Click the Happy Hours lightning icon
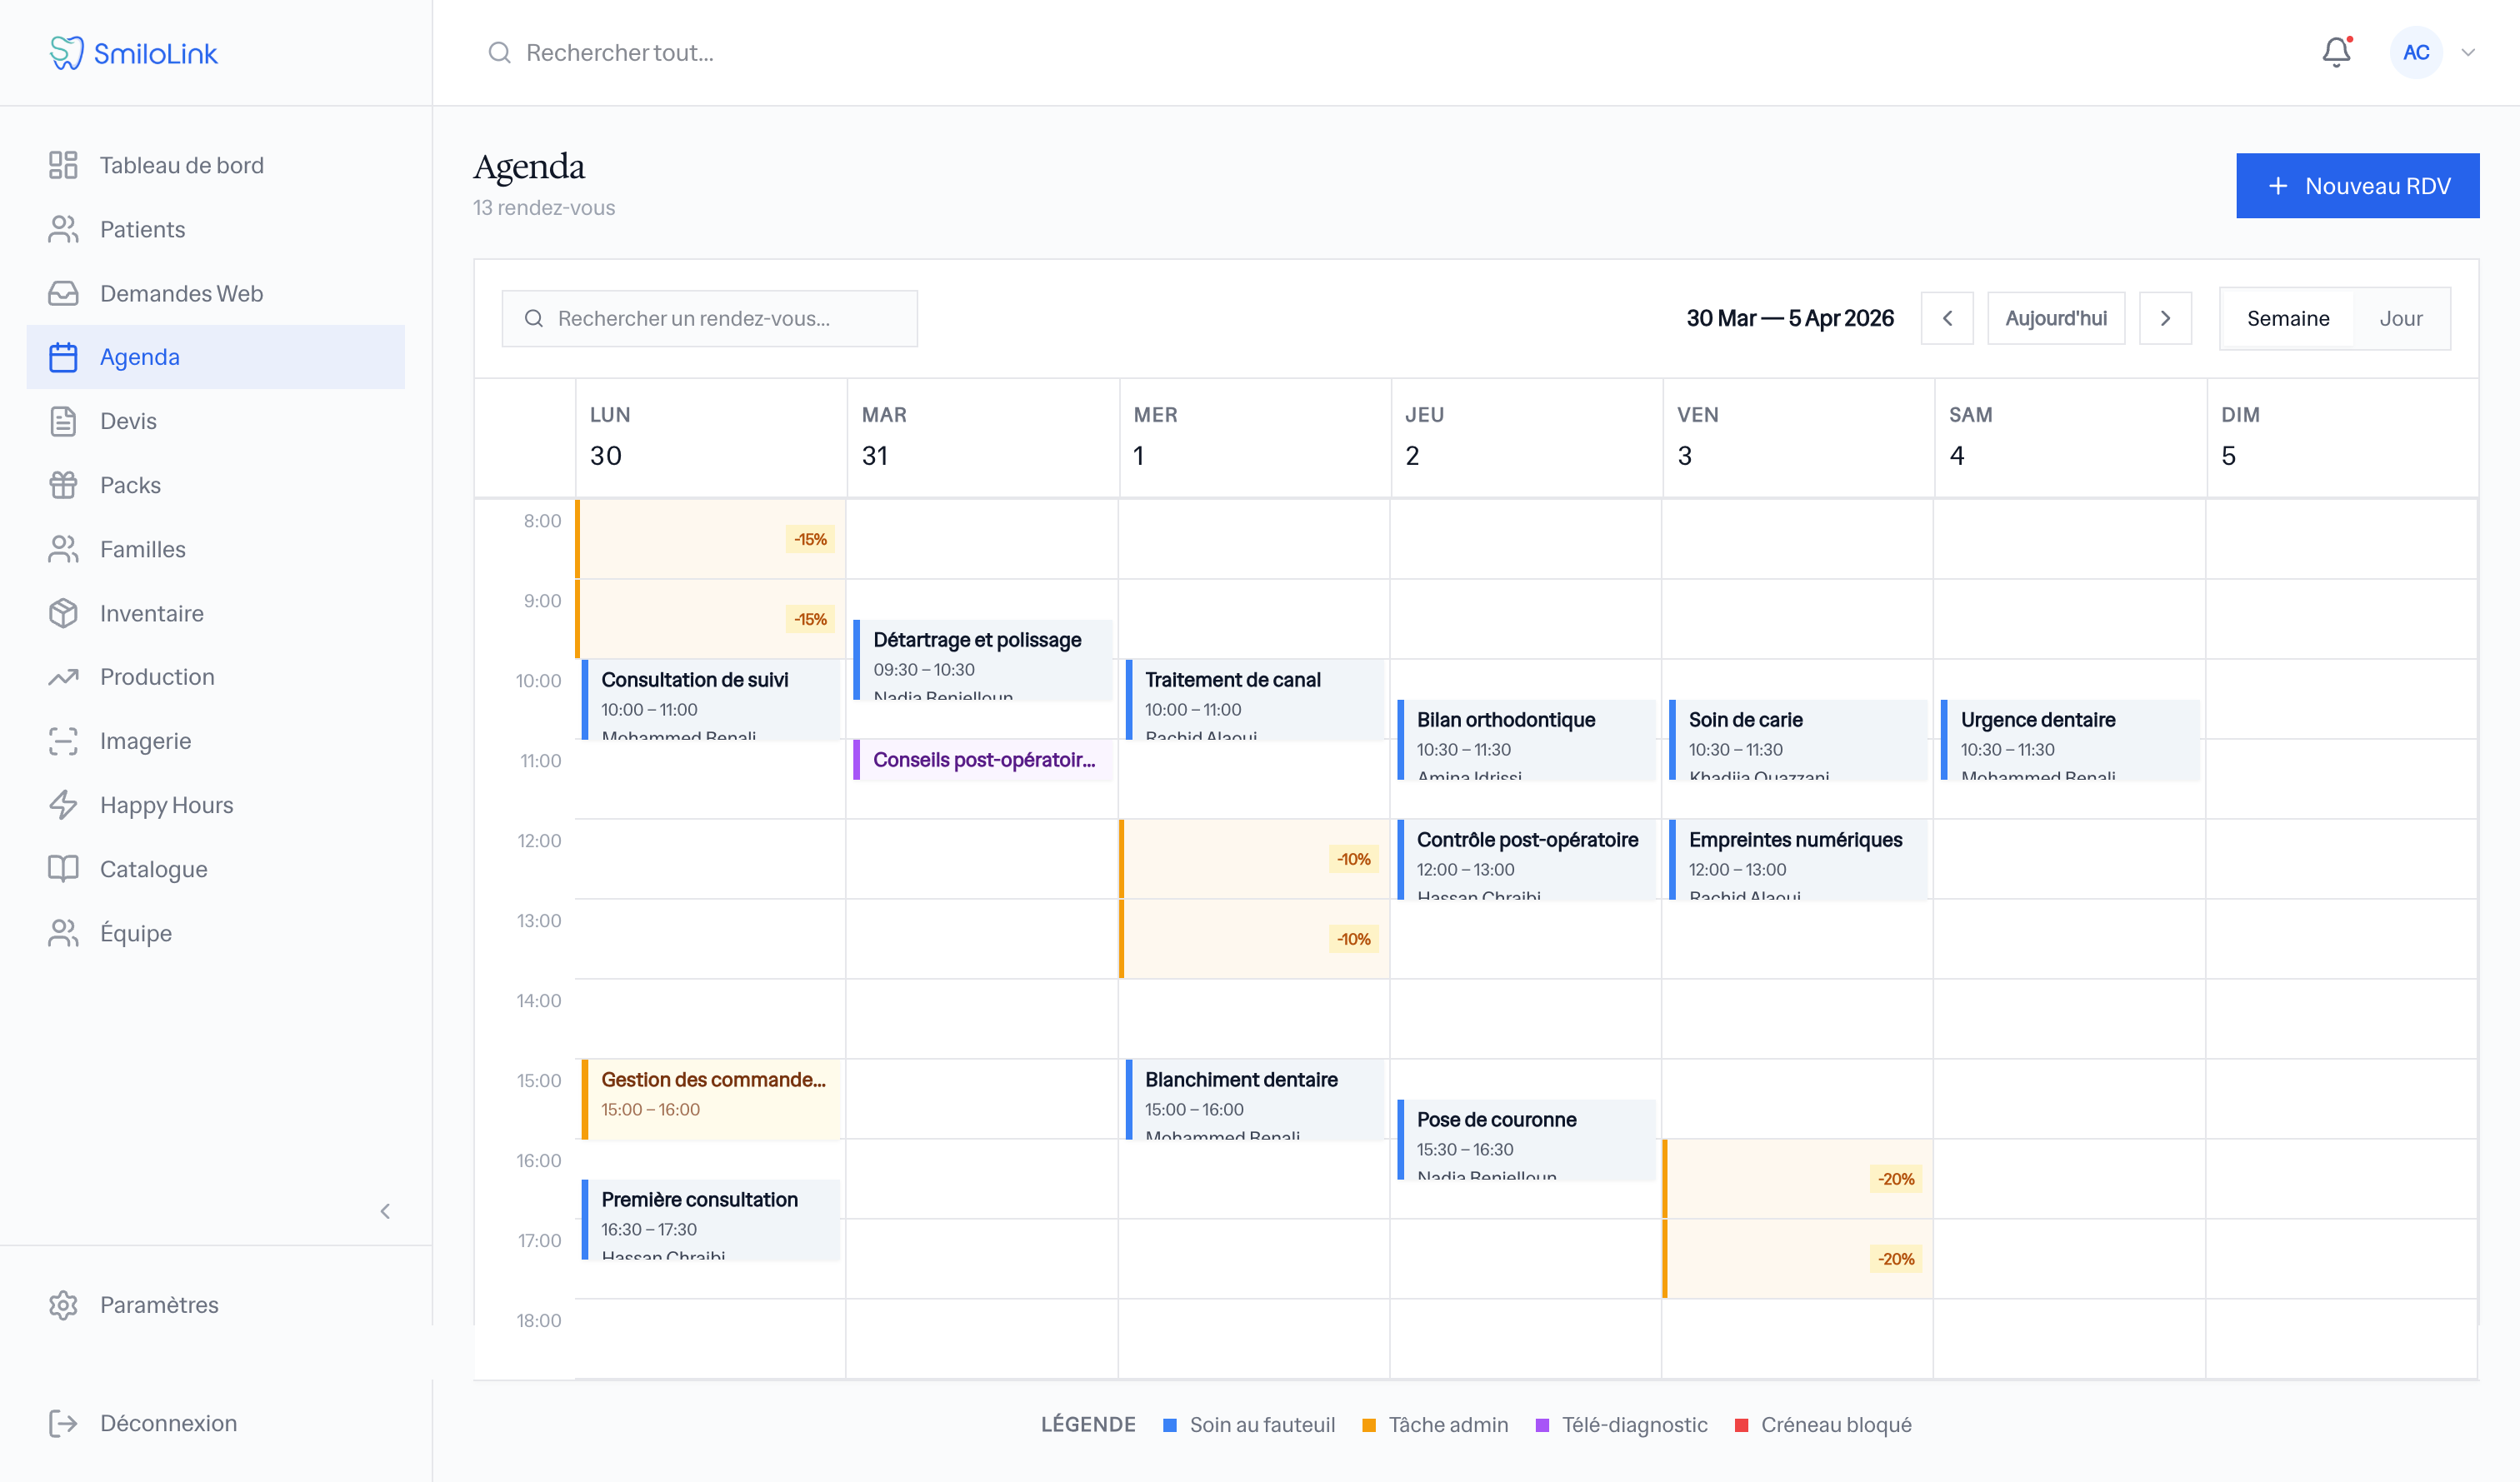Viewport: 2520px width, 1482px height. (63, 805)
